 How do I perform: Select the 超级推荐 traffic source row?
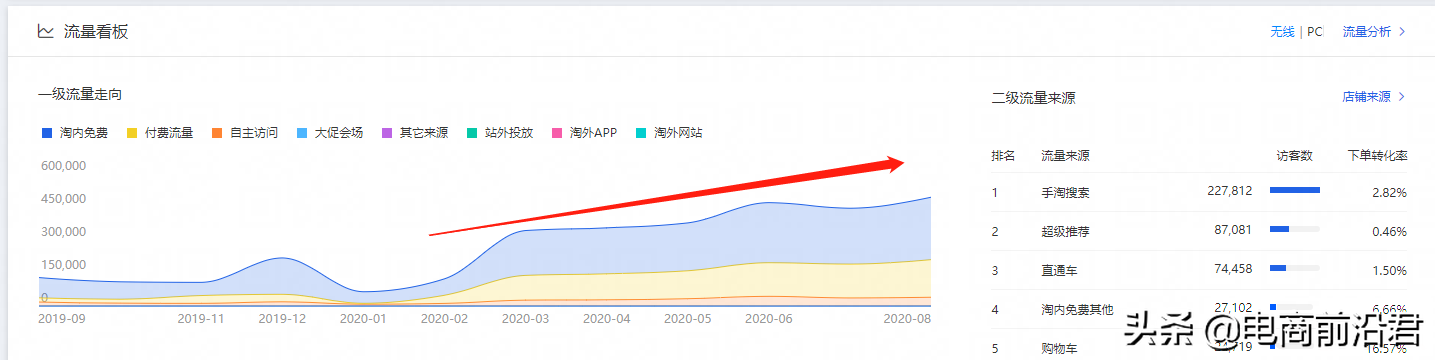(1199, 230)
